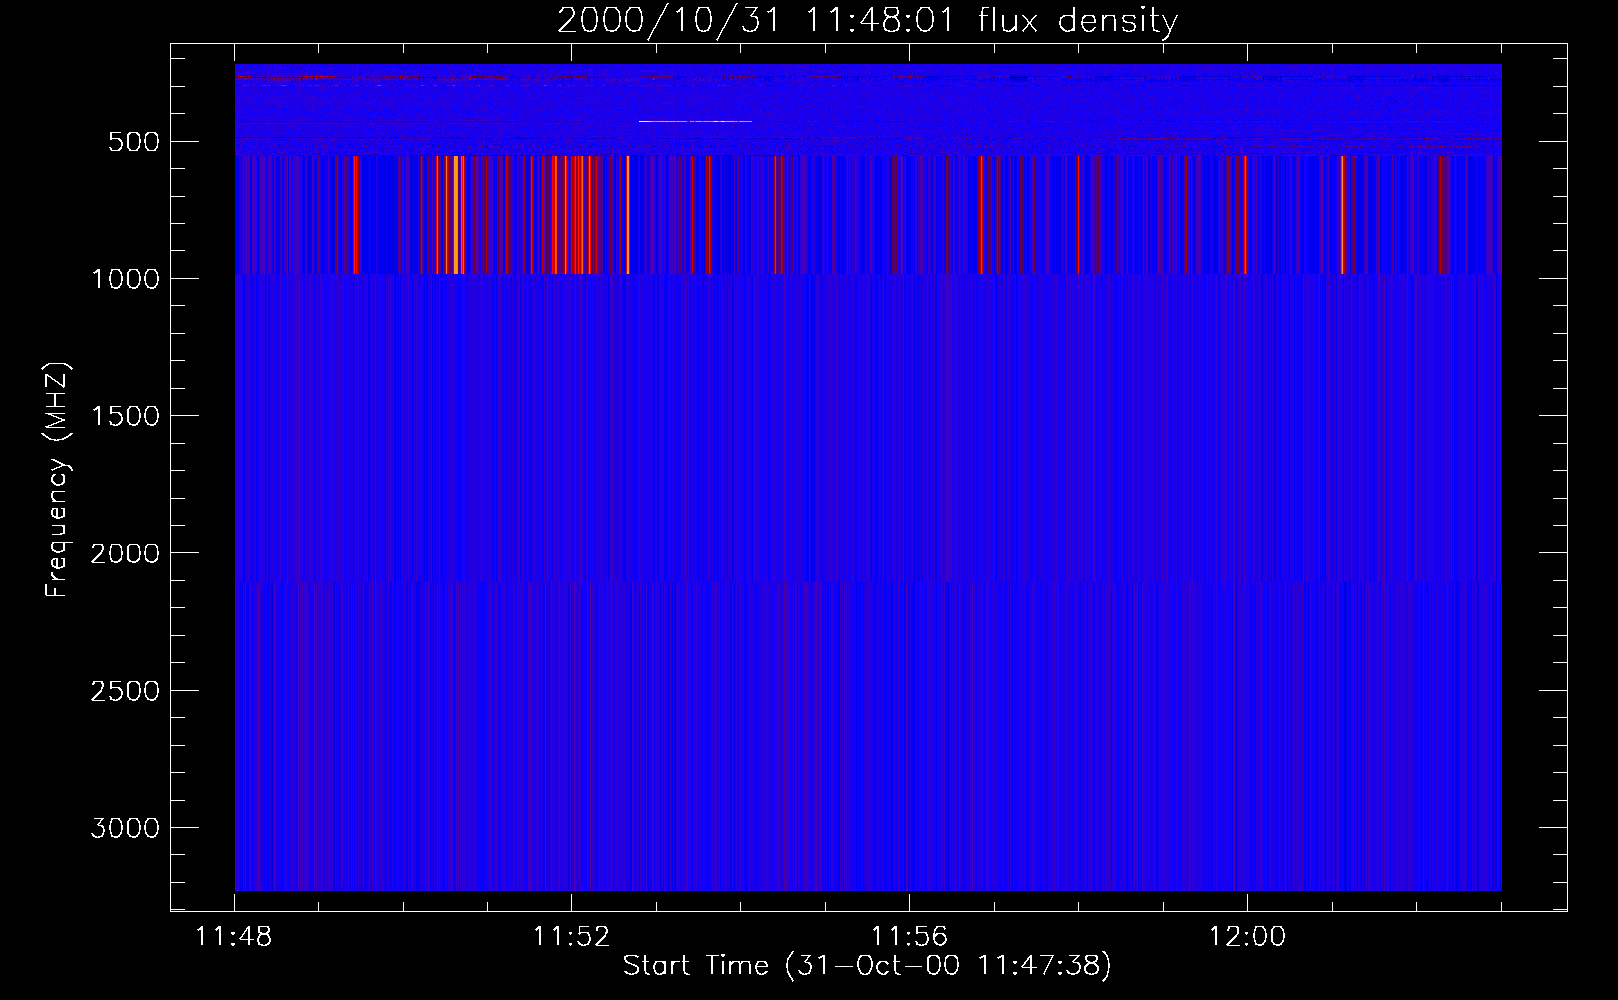
Task: Click the 11:56 time tick label
Action: tap(909, 937)
